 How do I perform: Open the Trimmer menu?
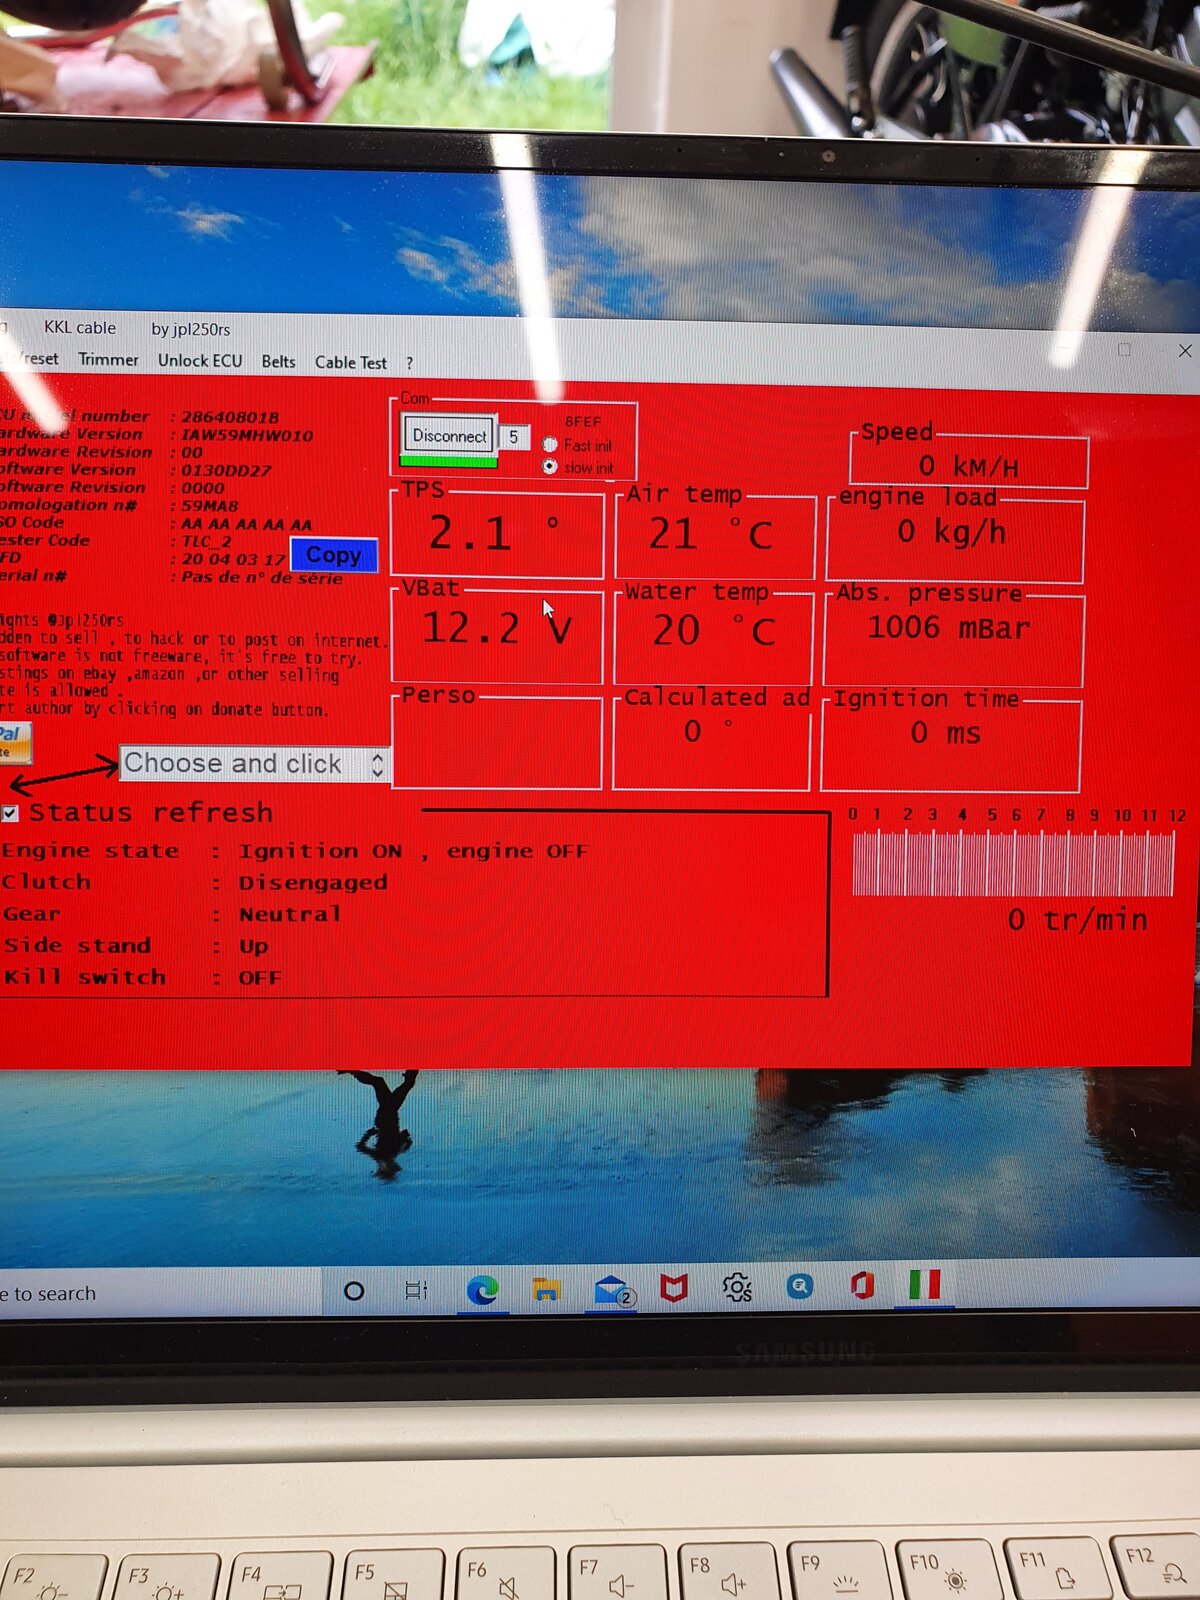108,360
